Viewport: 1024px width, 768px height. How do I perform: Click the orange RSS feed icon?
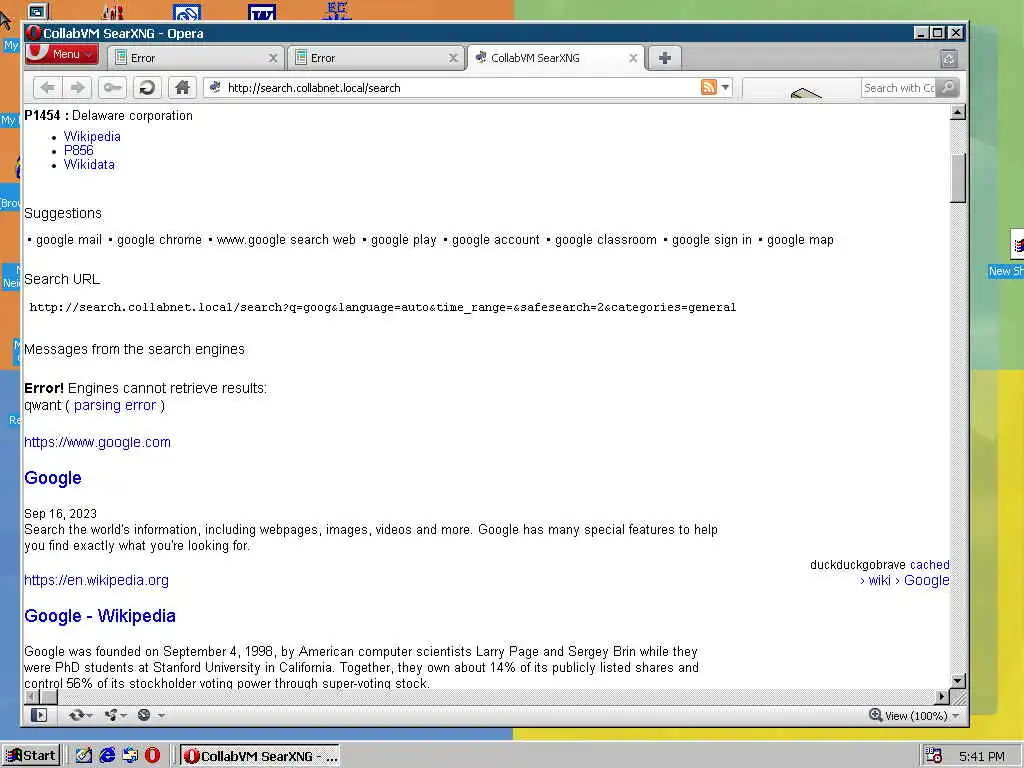tap(709, 87)
